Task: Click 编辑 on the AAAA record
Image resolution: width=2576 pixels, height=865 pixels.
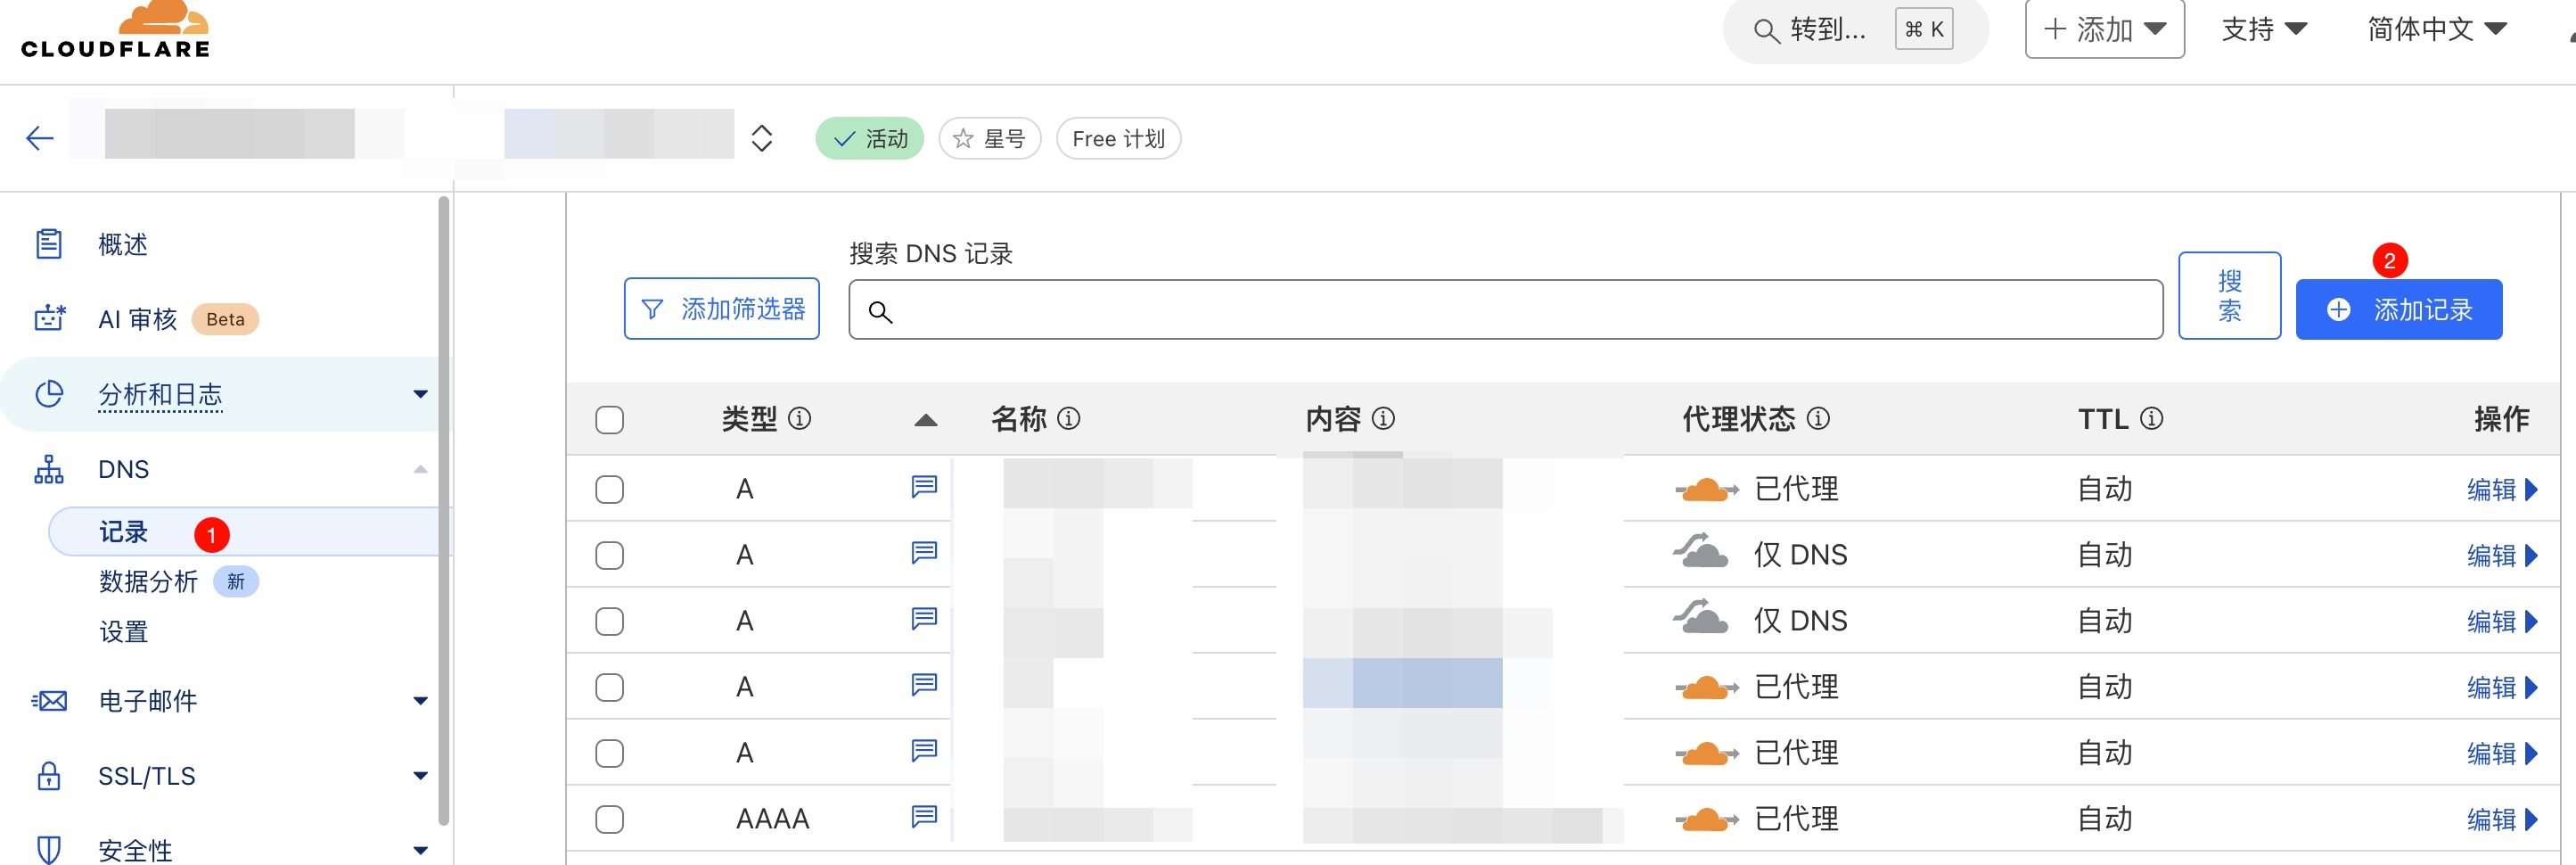Action: [2501, 819]
